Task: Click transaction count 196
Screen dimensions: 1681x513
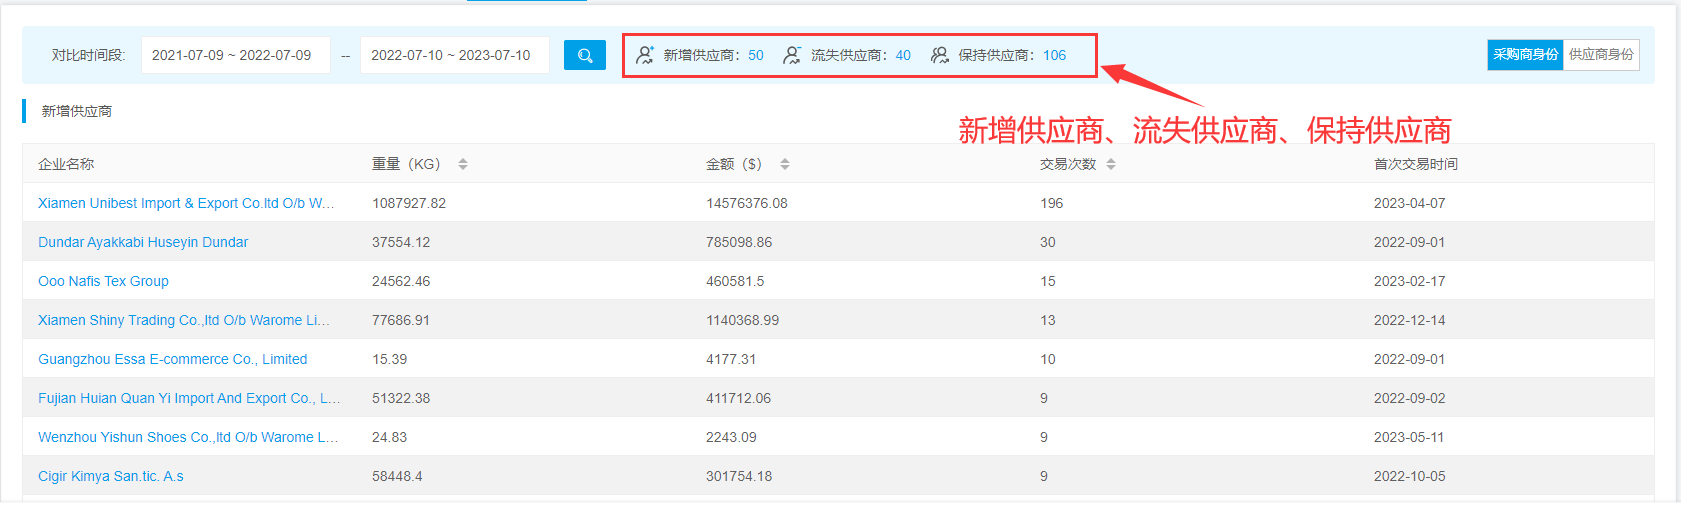Action: (1052, 203)
